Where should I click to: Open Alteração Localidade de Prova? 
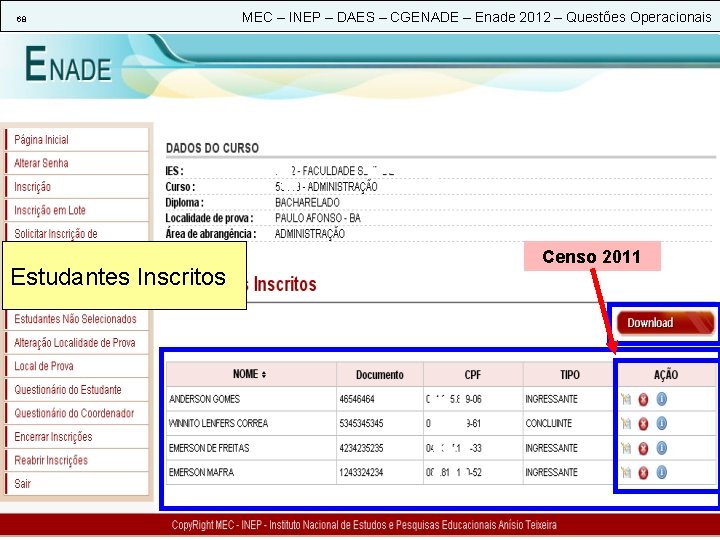74,343
